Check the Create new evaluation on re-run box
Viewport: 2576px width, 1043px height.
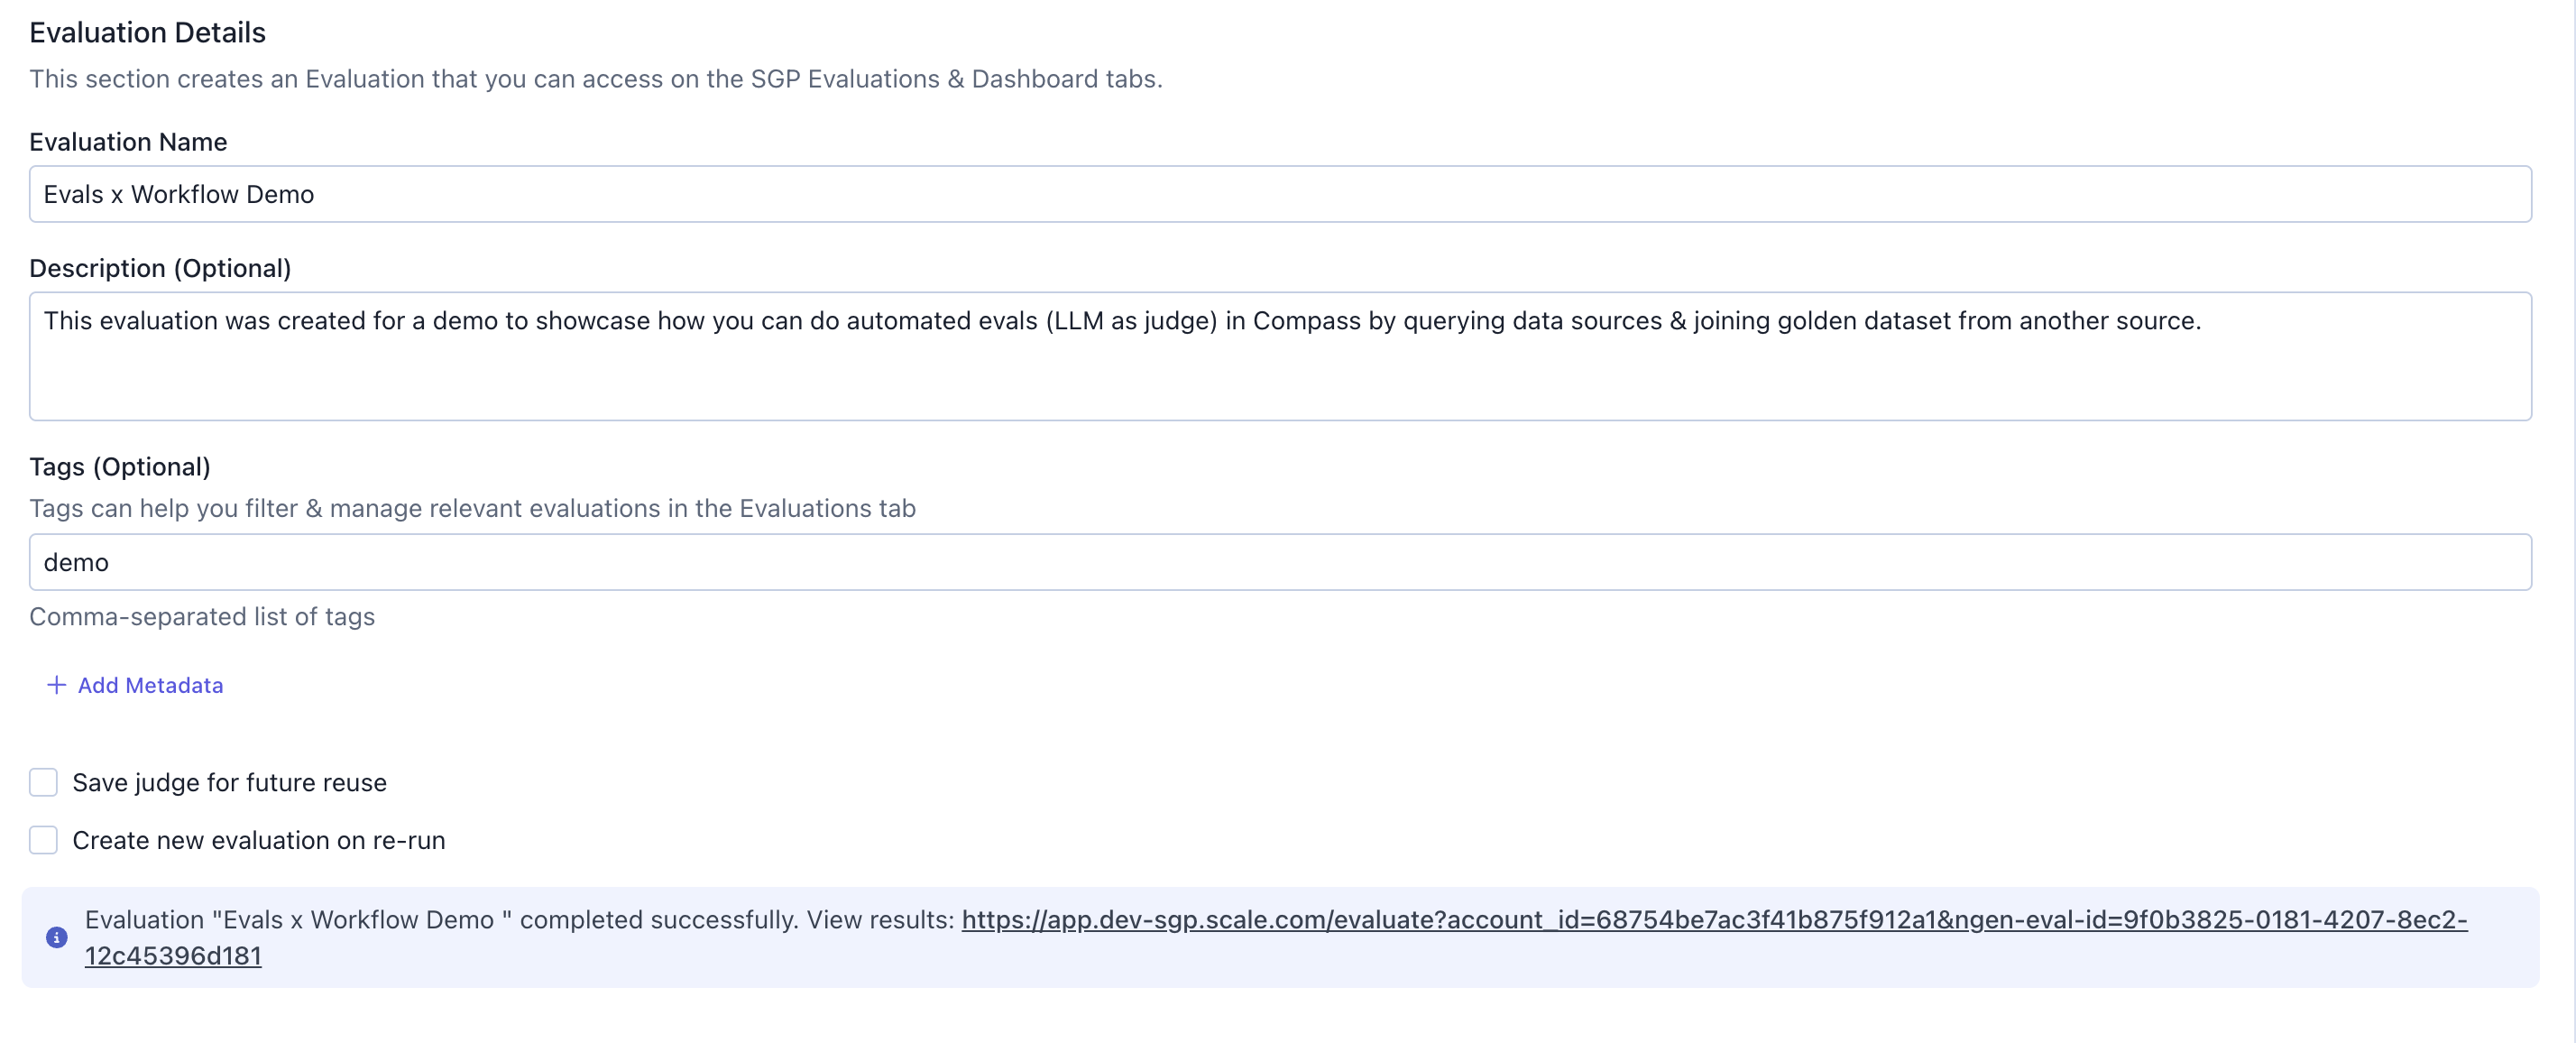point(43,841)
